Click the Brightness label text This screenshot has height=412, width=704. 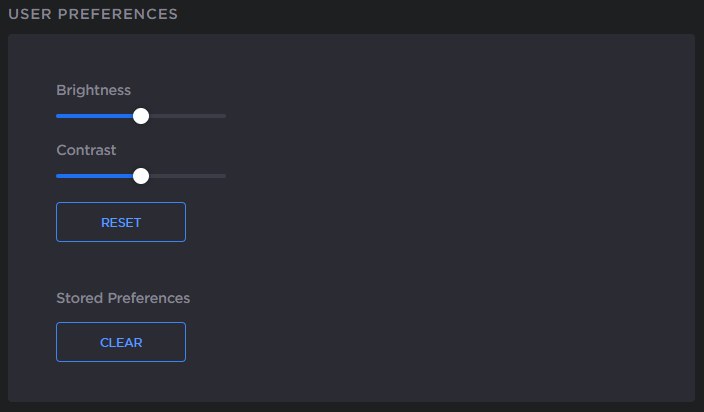[93, 90]
